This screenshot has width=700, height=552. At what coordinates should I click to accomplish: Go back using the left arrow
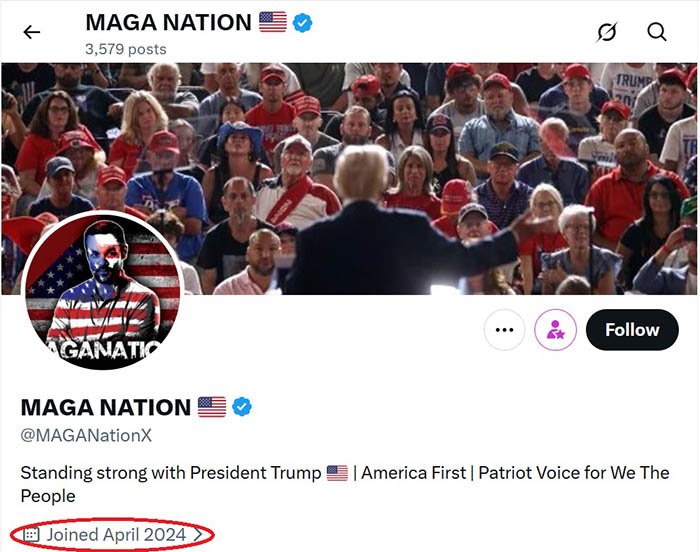[x=32, y=32]
